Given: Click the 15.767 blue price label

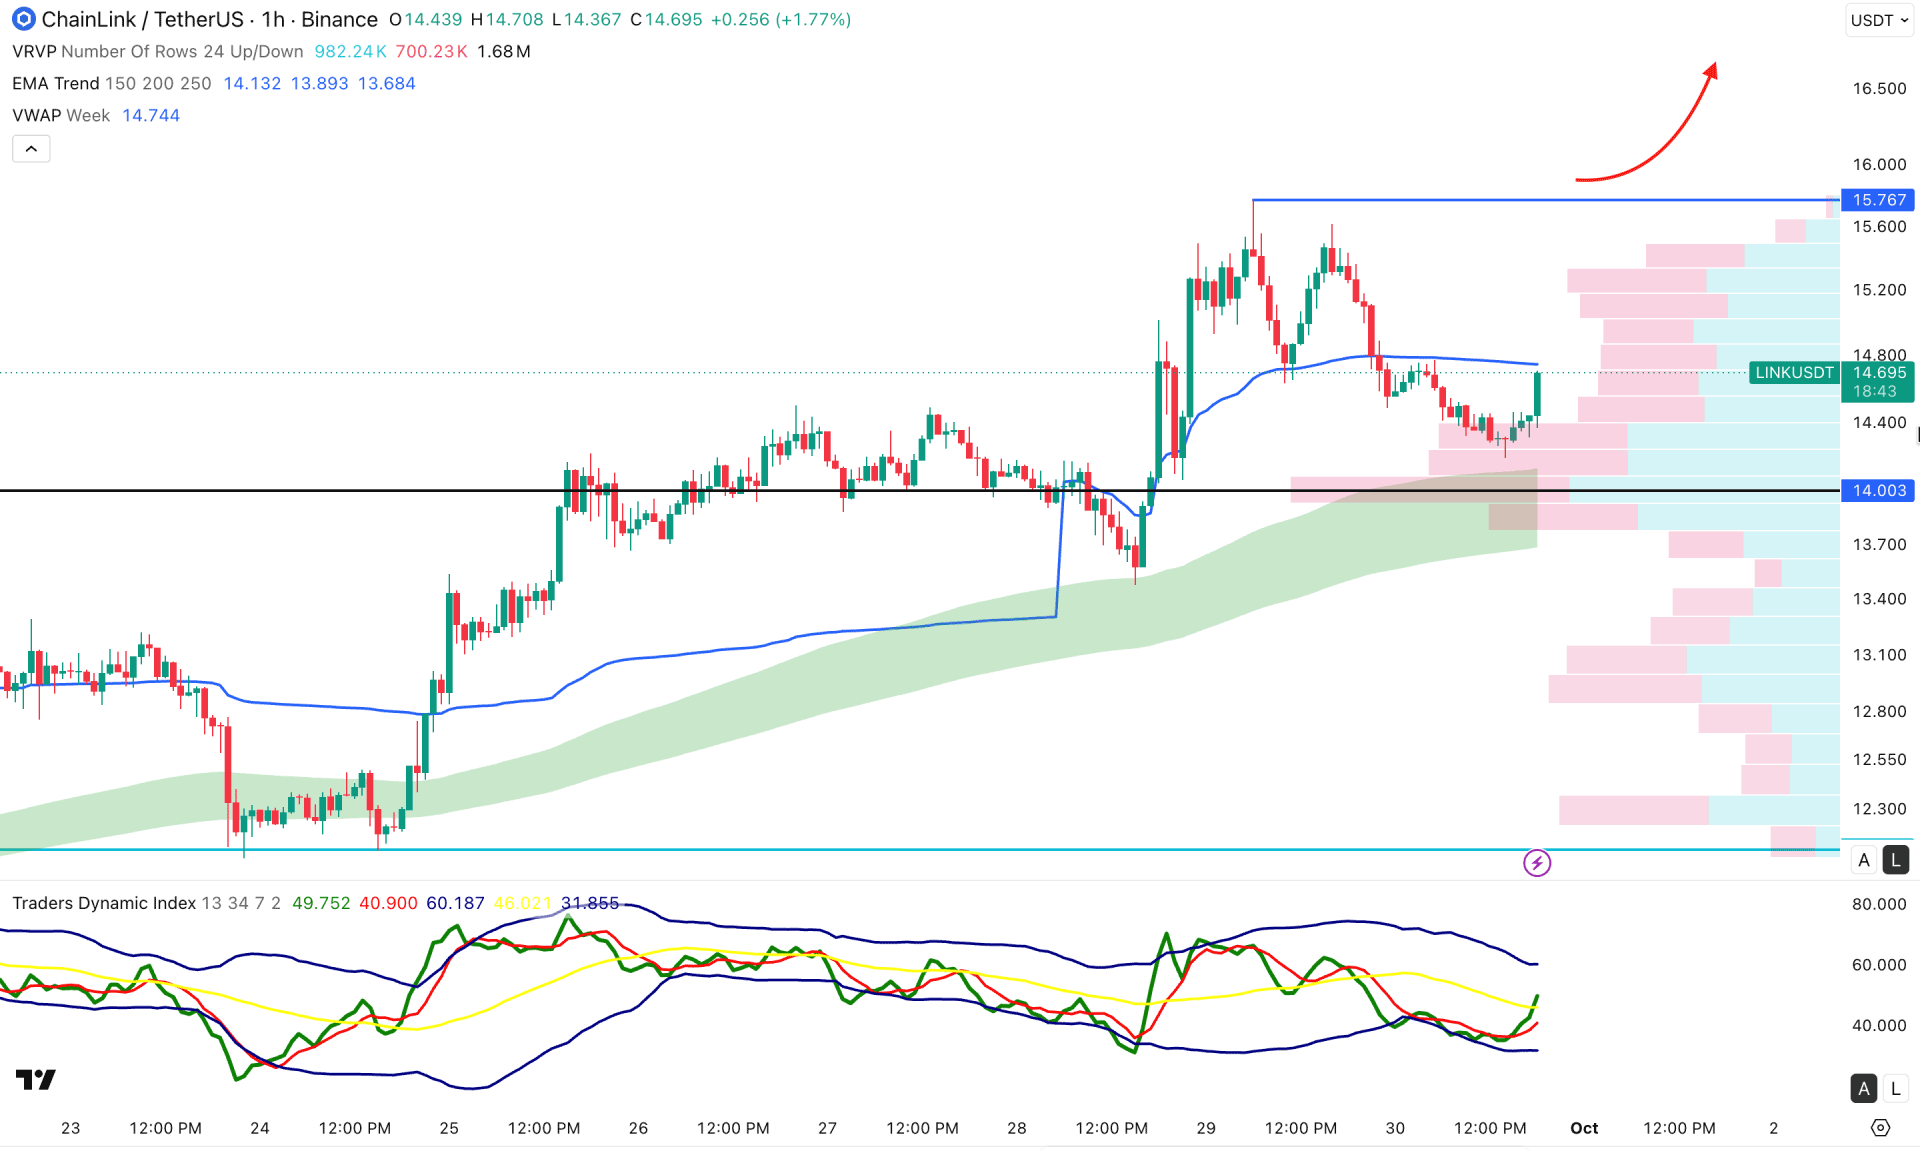Looking at the screenshot, I should (1877, 200).
